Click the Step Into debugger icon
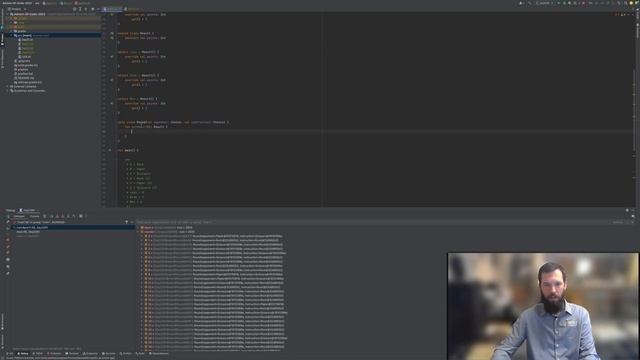This screenshot has height=360, width=640. coord(57,216)
